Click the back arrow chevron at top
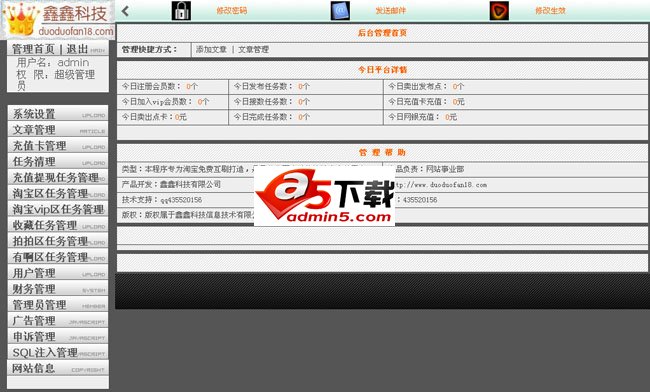 126,11
